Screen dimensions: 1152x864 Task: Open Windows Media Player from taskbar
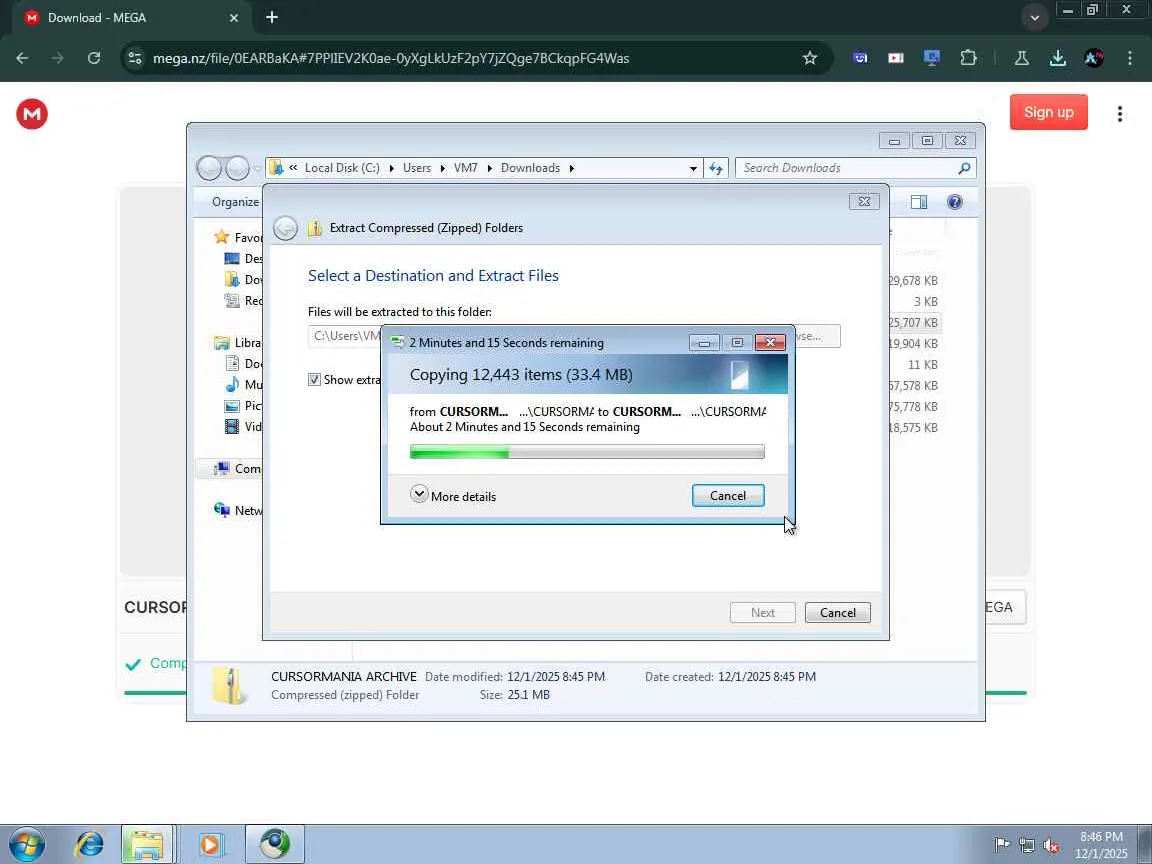210,845
